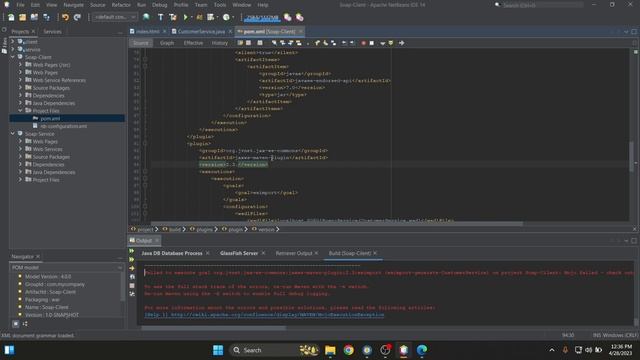
Task: Open the Help 1 wiki link in Output
Action: pos(264,315)
